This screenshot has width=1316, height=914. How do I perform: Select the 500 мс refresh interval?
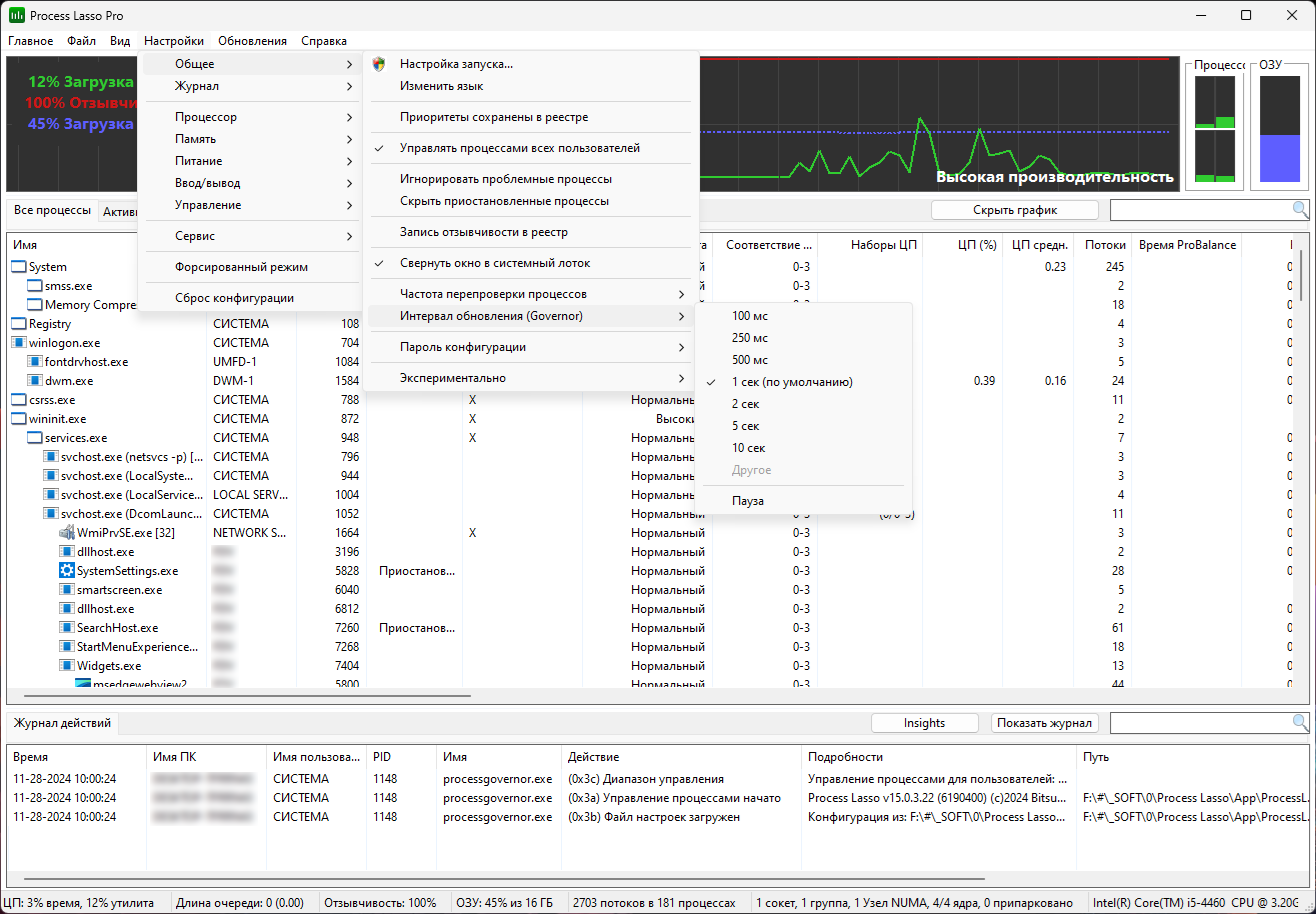(803, 360)
